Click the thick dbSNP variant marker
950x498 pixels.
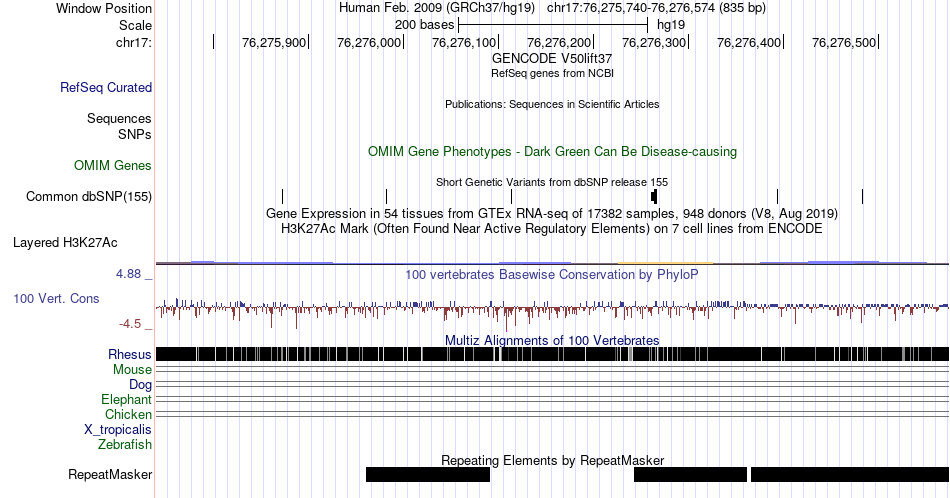654,196
